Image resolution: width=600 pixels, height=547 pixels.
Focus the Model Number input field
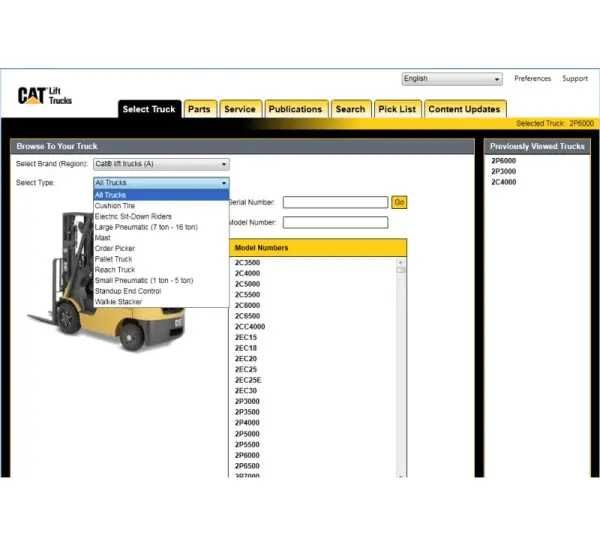pos(336,222)
